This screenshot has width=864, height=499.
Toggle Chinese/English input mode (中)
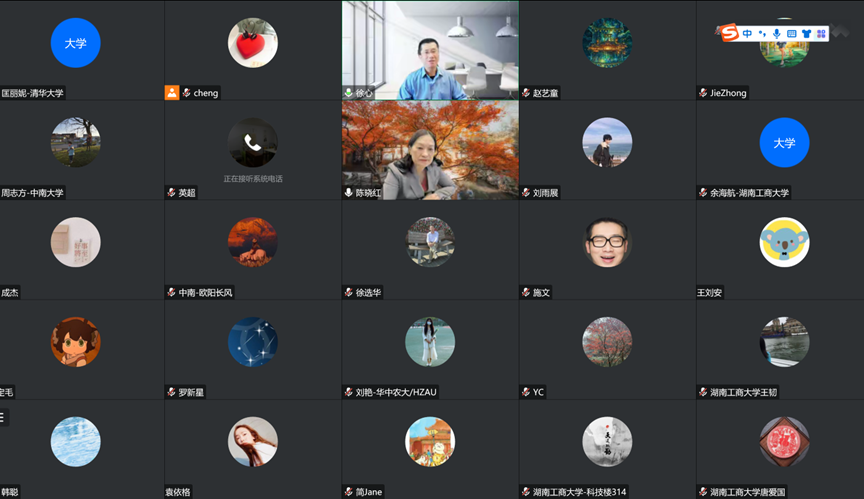pos(747,34)
